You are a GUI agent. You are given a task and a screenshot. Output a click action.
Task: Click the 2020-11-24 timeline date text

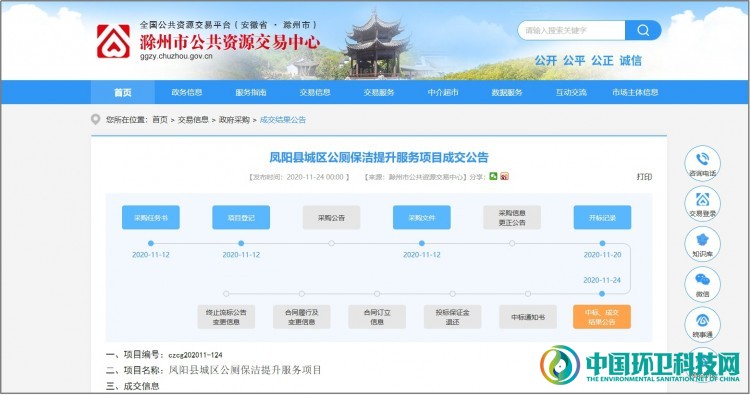[x=602, y=280]
